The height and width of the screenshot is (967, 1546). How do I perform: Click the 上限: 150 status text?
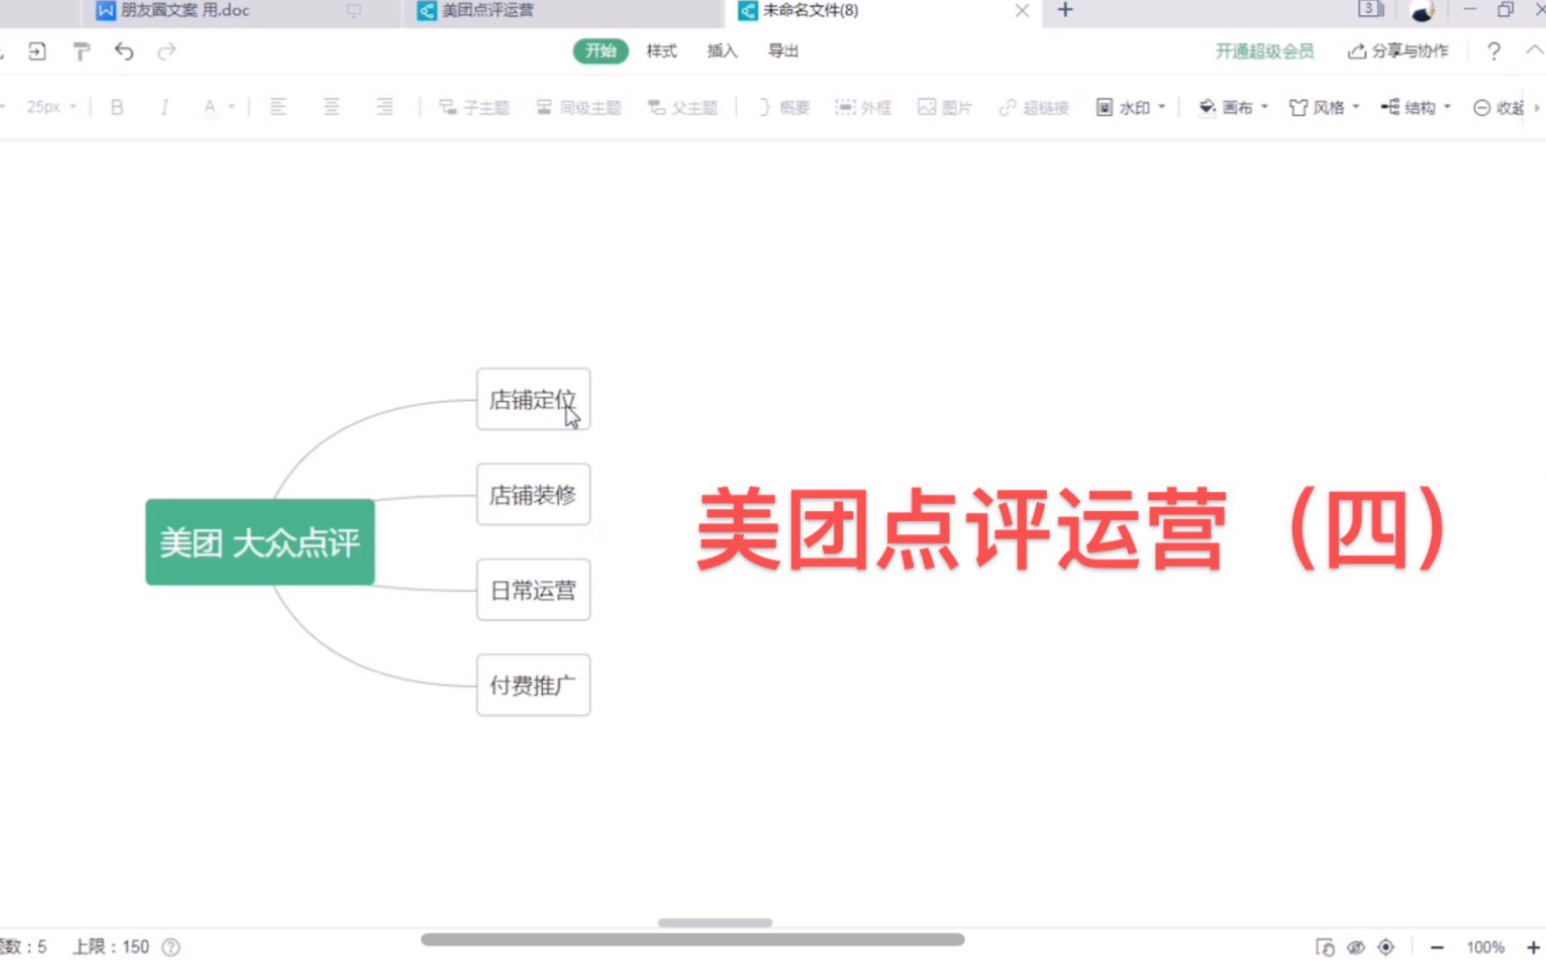(110, 947)
